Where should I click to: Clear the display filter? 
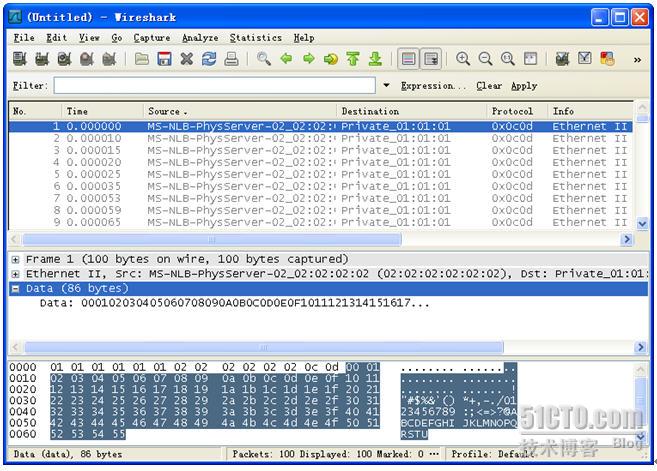point(489,86)
